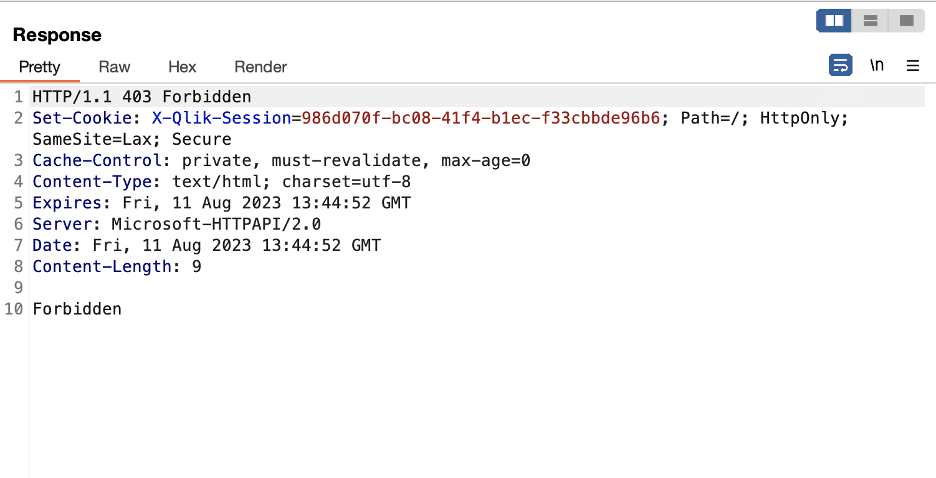Click the Response panel title
The image size is (936, 478).
click(x=57, y=35)
